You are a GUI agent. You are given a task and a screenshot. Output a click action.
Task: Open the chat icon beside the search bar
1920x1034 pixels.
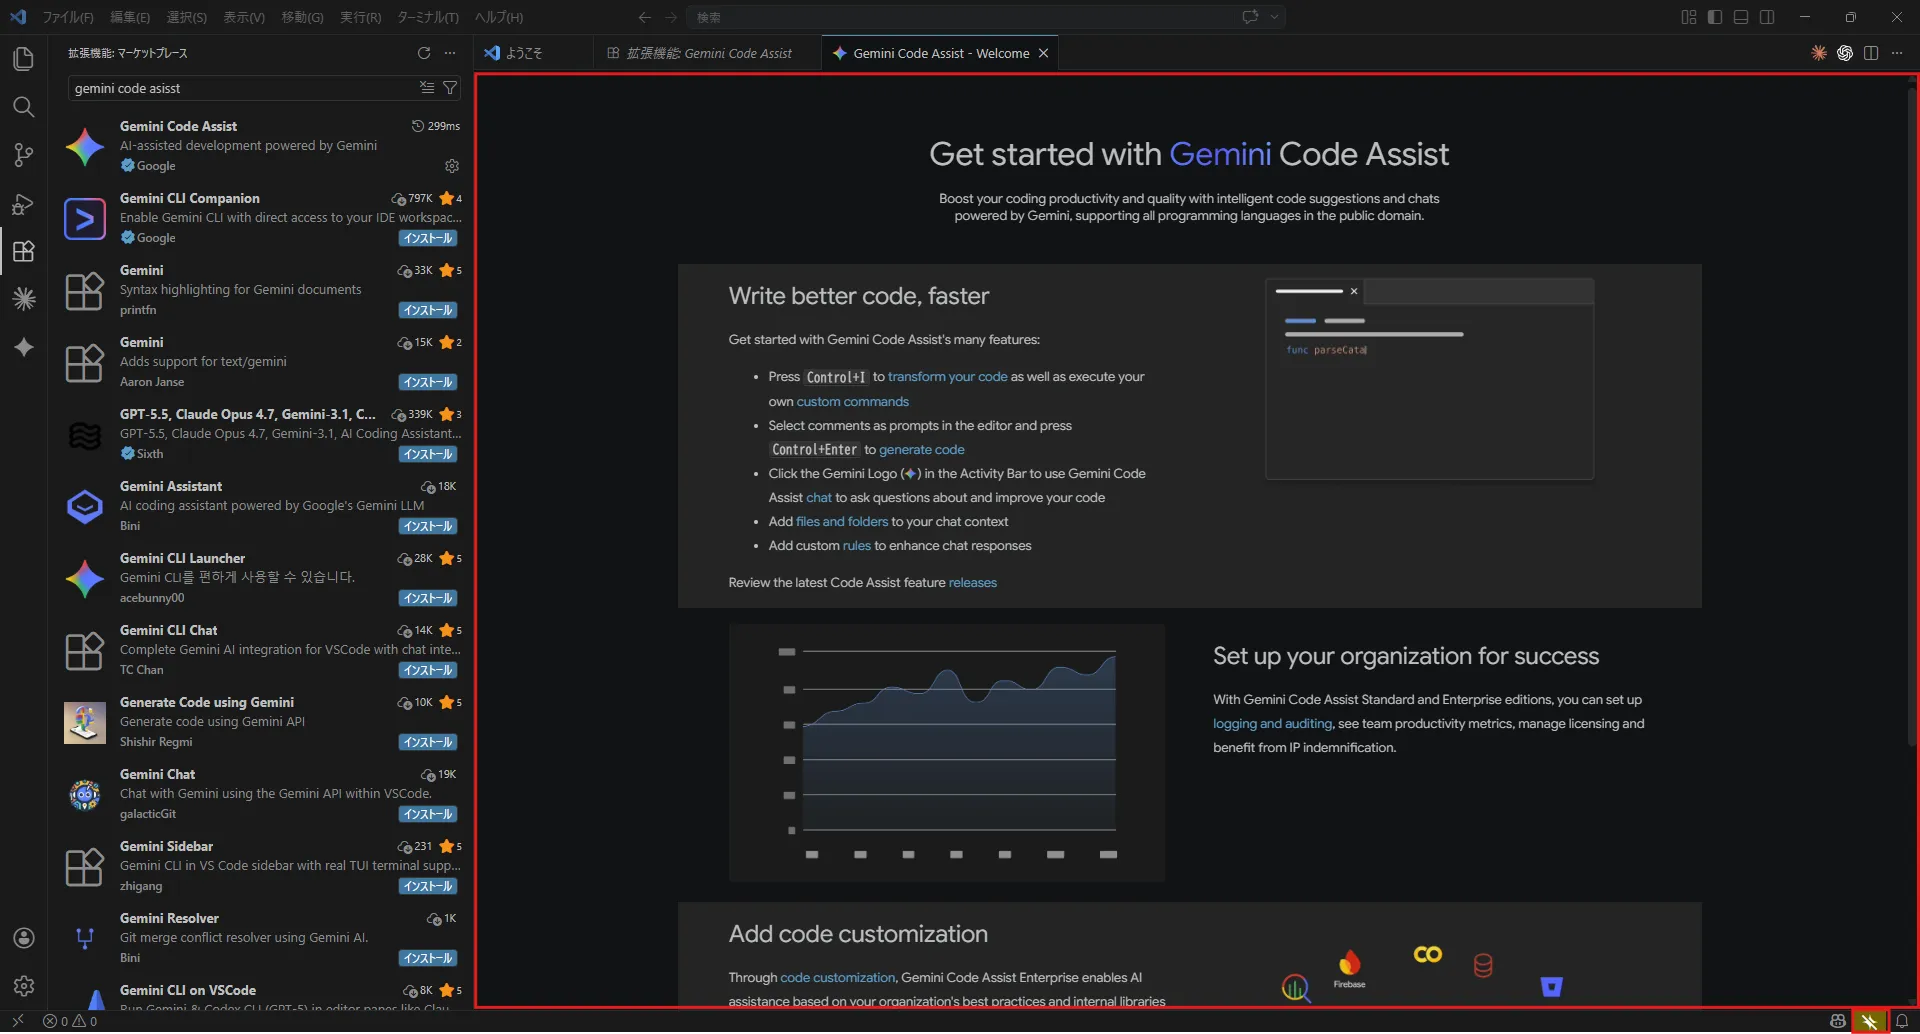click(x=1249, y=17)
